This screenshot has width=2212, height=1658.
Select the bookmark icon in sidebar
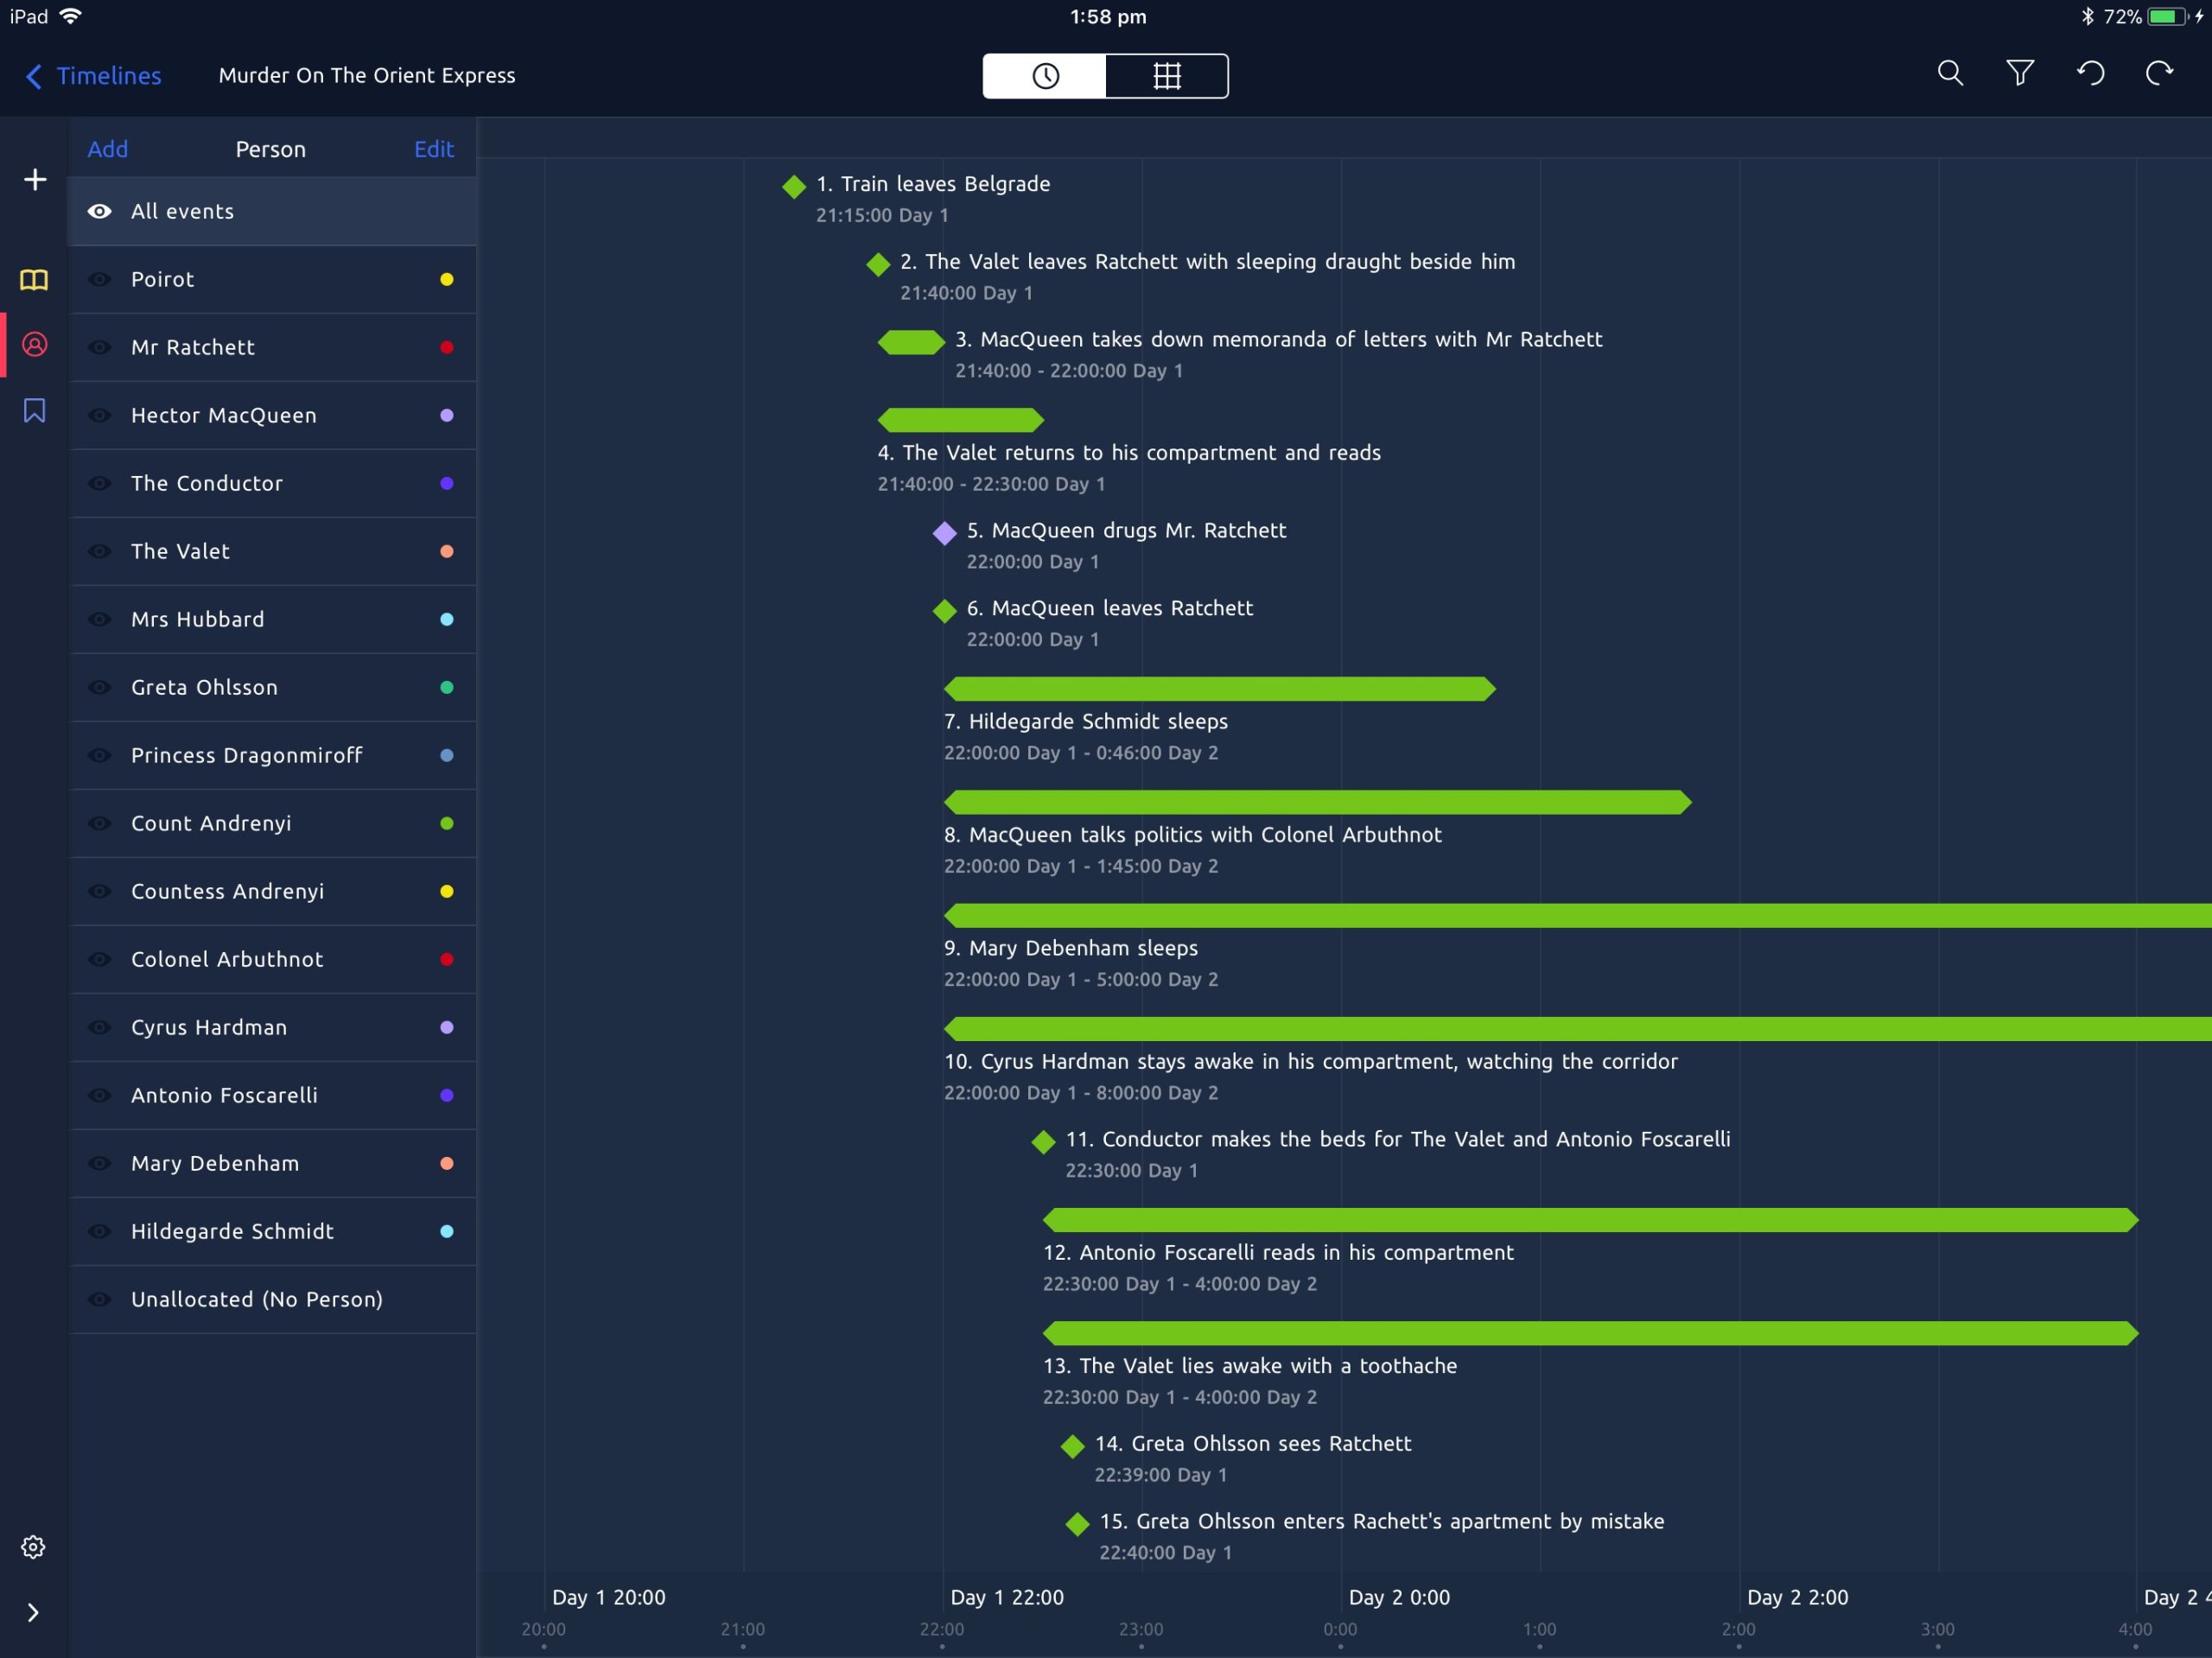34,411
